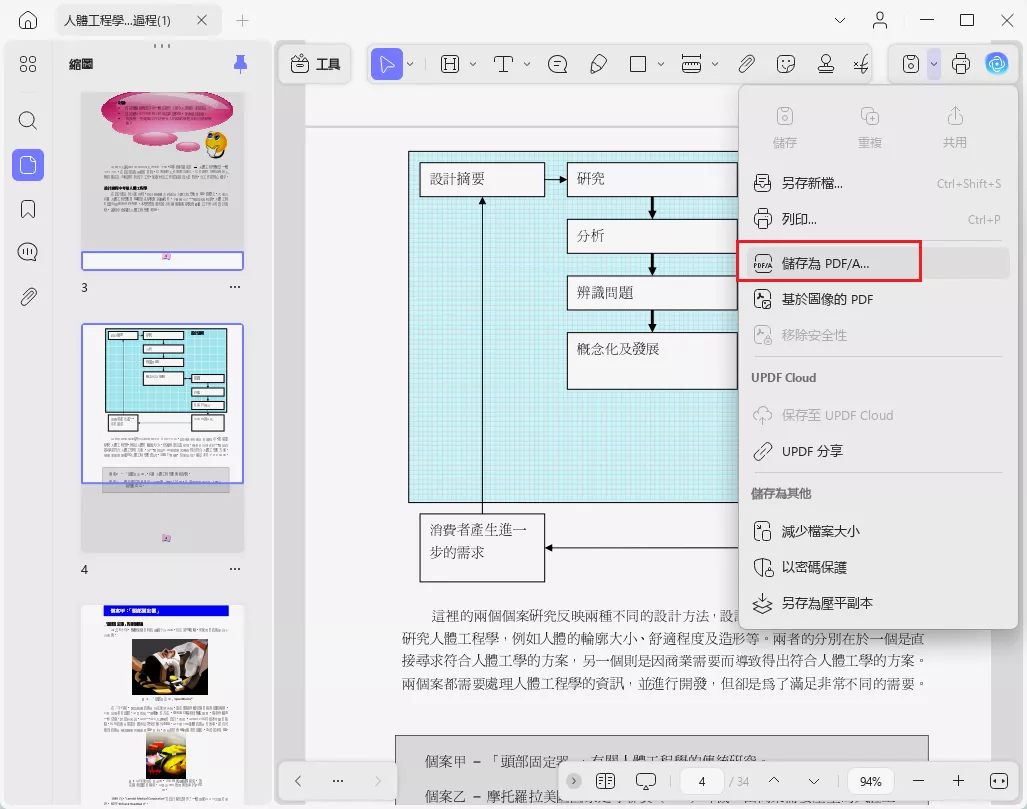
Task: Click the sticker tool icon
Action: (x=786, y=64)
